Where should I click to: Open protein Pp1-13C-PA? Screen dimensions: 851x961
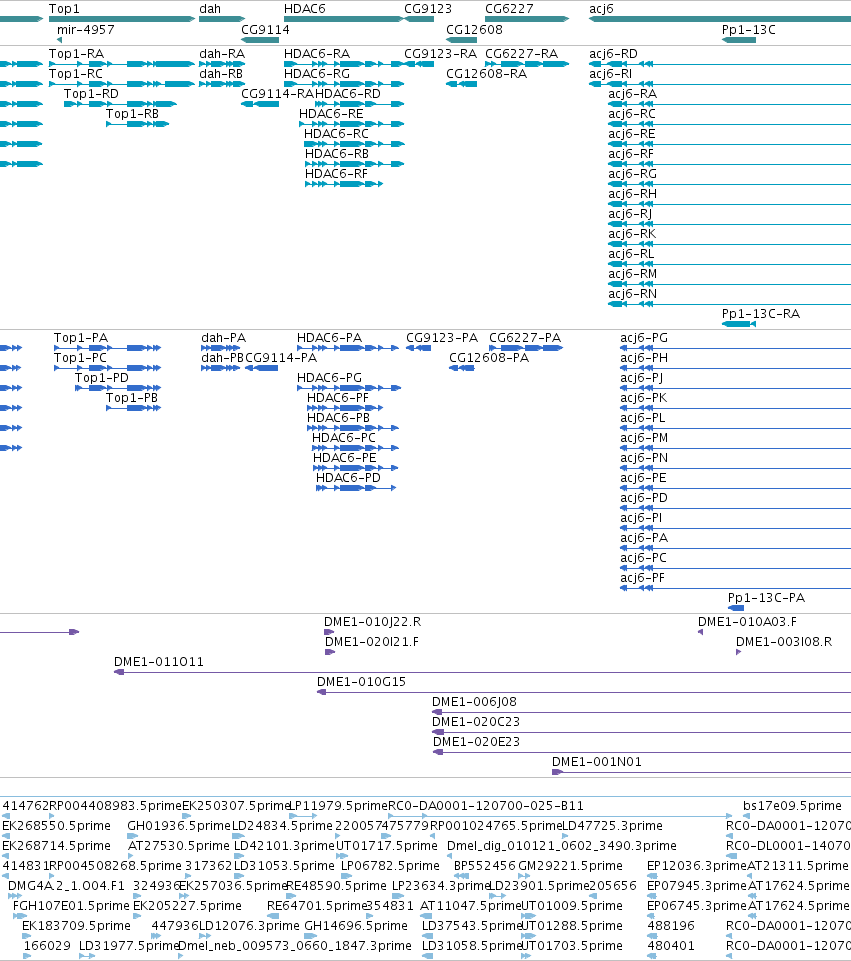[766, 598]
